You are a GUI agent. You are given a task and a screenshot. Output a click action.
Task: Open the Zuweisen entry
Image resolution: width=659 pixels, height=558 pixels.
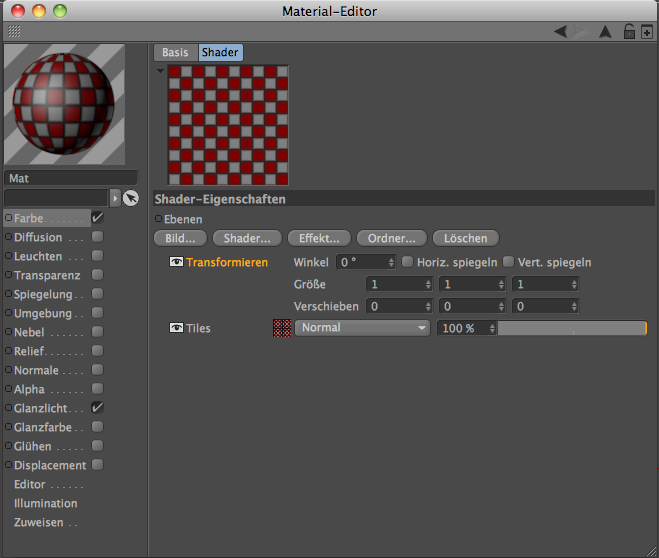coord(39,522)
